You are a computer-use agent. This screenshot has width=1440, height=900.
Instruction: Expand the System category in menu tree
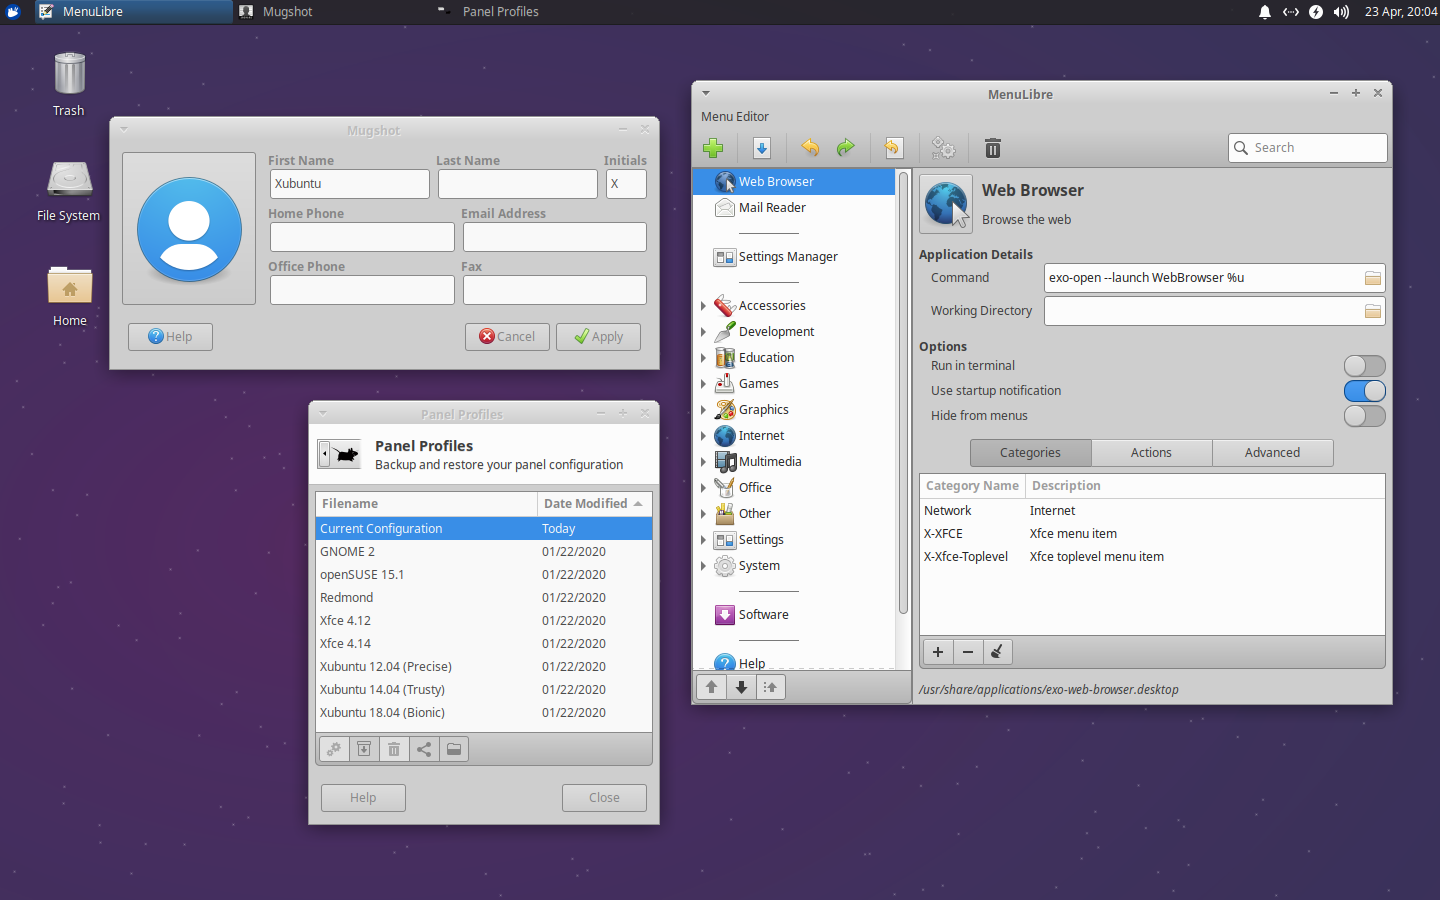coord(703,566)
